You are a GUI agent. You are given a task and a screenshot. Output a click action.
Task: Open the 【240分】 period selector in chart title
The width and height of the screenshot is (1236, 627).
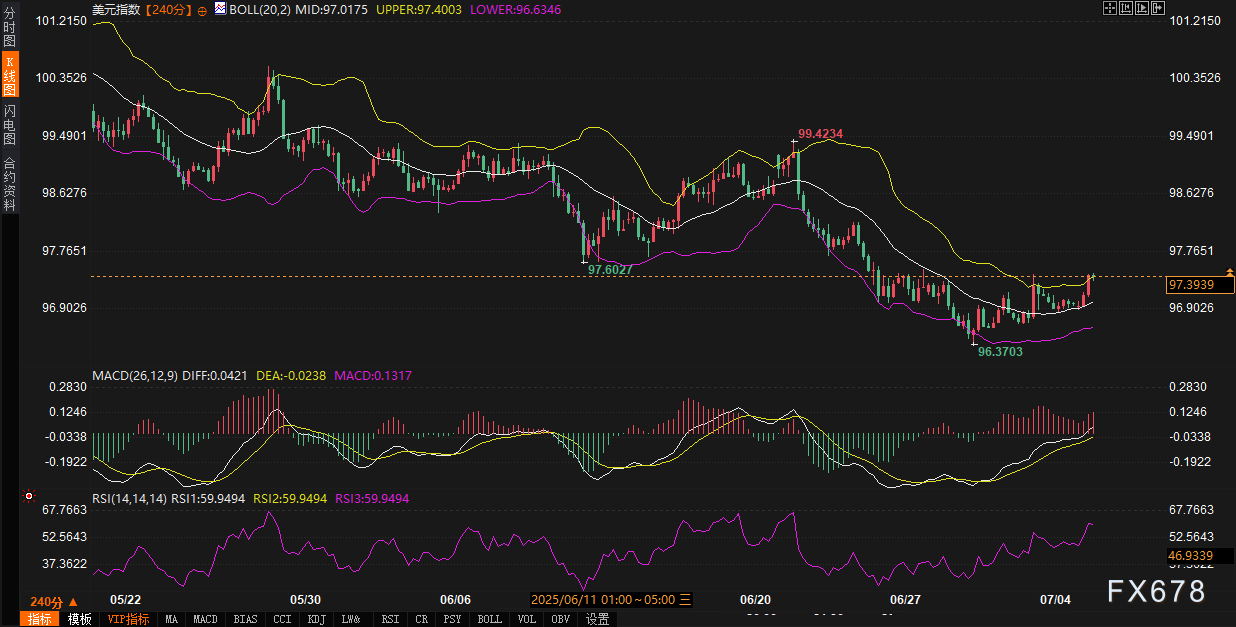pos(165,10)
